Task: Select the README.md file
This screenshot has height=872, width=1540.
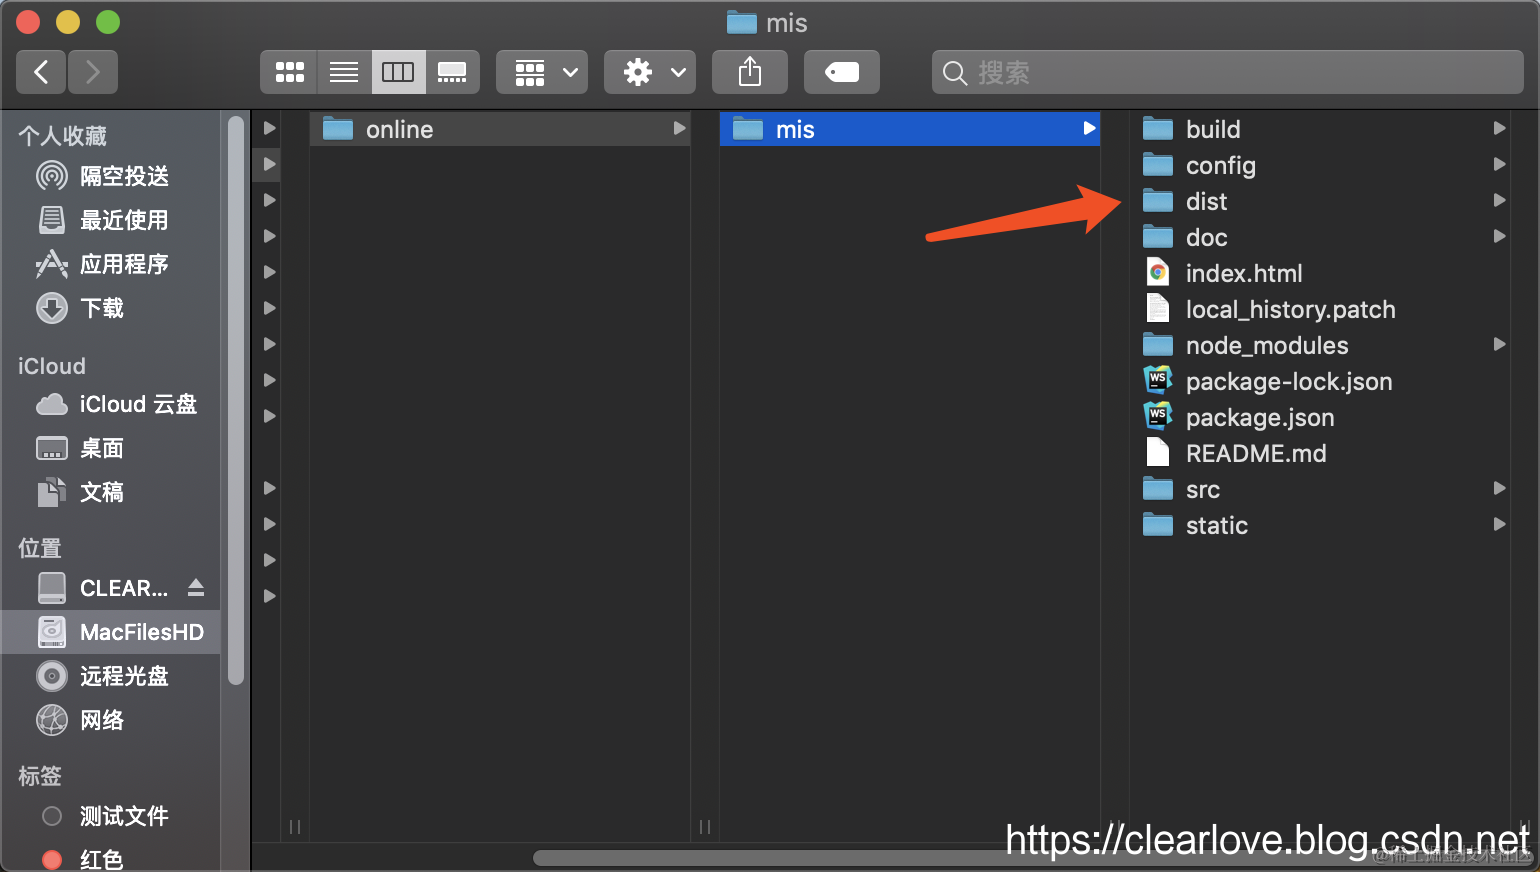Action: coord(1320,453)
